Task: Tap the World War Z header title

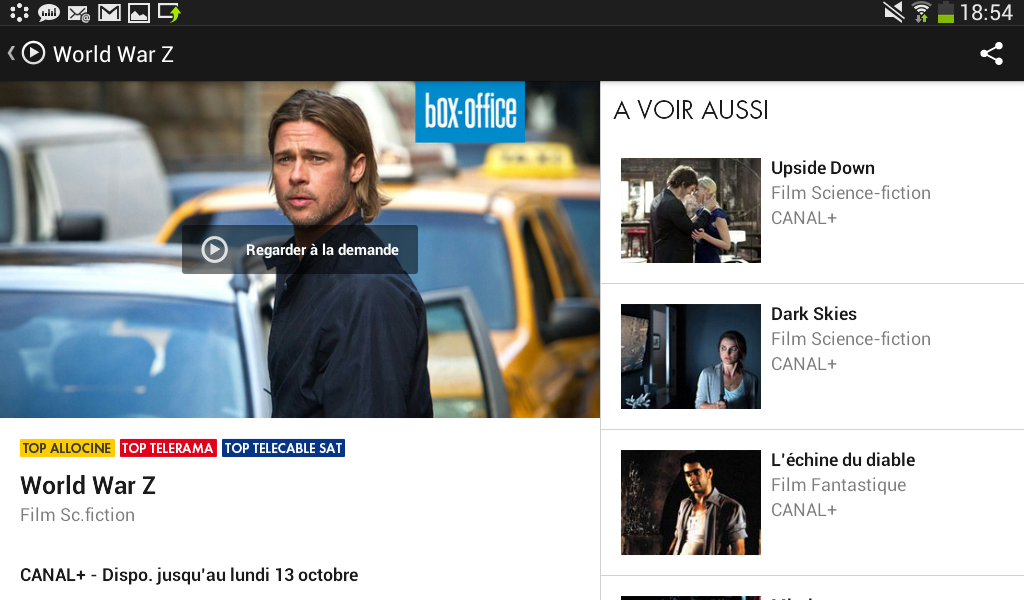Action: tap(113, 54)
